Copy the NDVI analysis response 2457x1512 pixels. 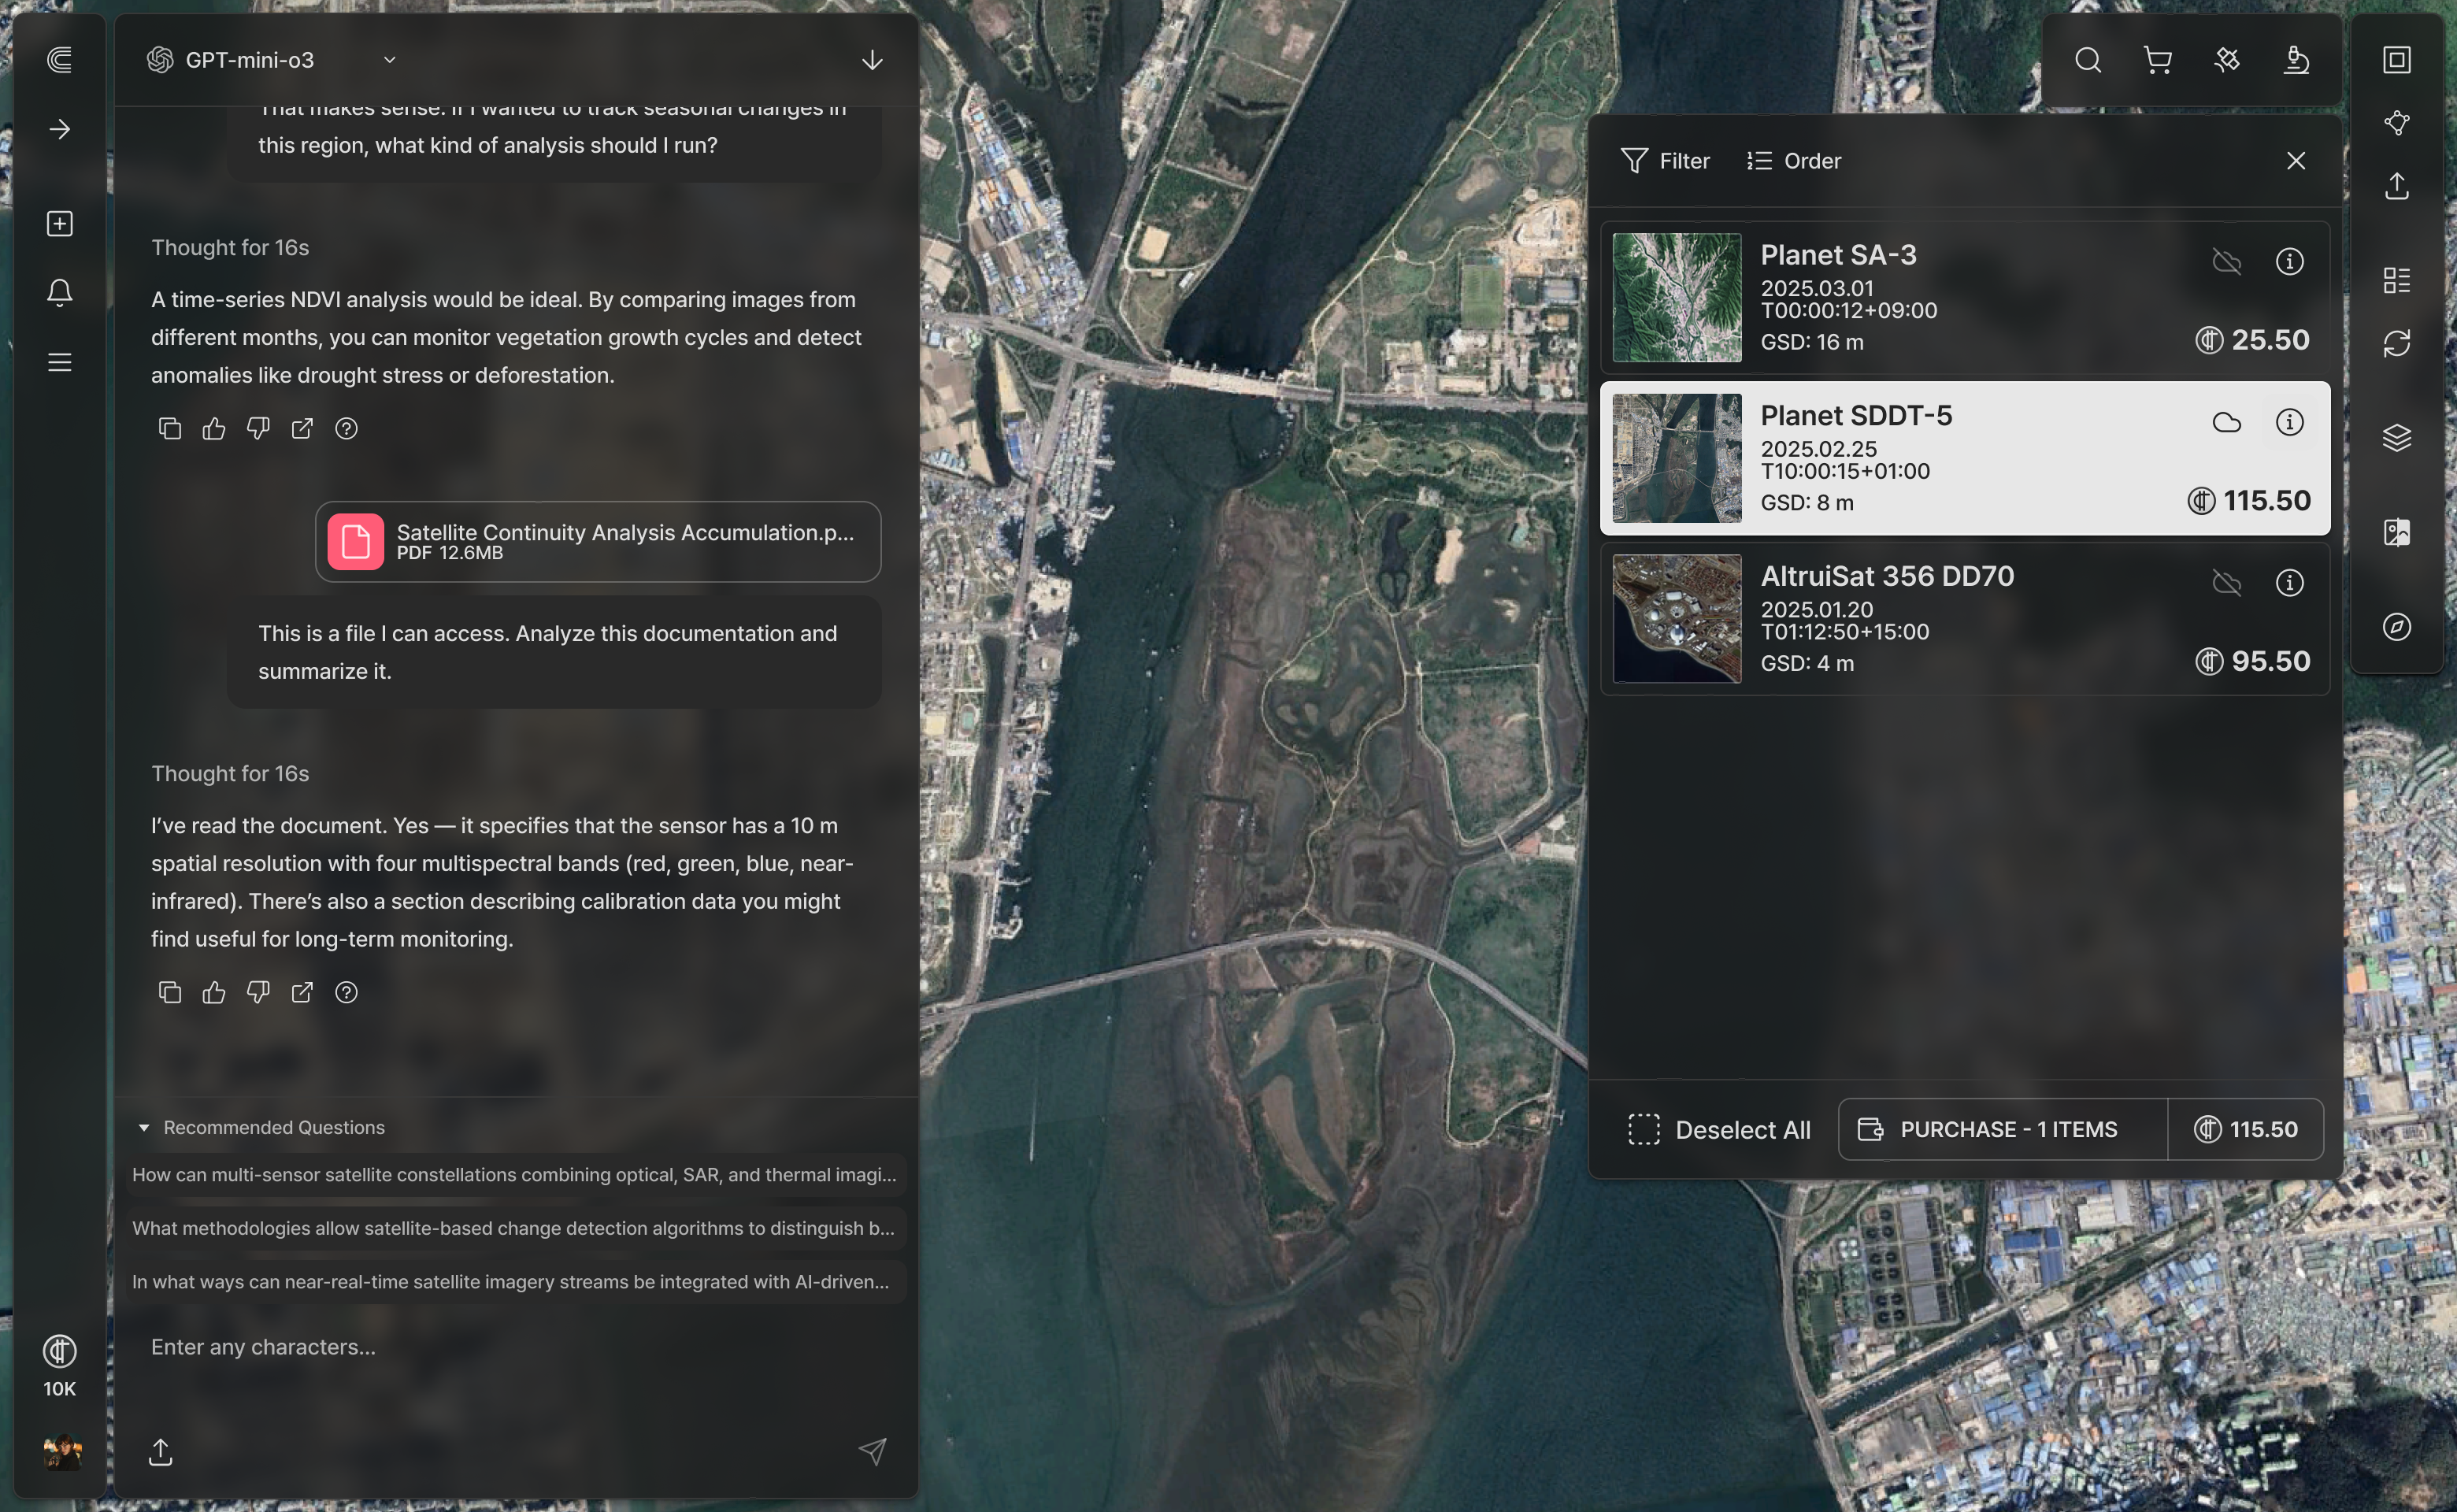click(170, 429)
